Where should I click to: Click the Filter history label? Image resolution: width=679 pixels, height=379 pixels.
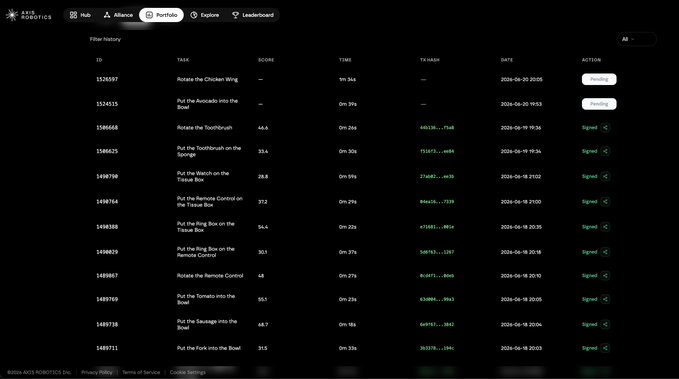[x=105, y=39]
